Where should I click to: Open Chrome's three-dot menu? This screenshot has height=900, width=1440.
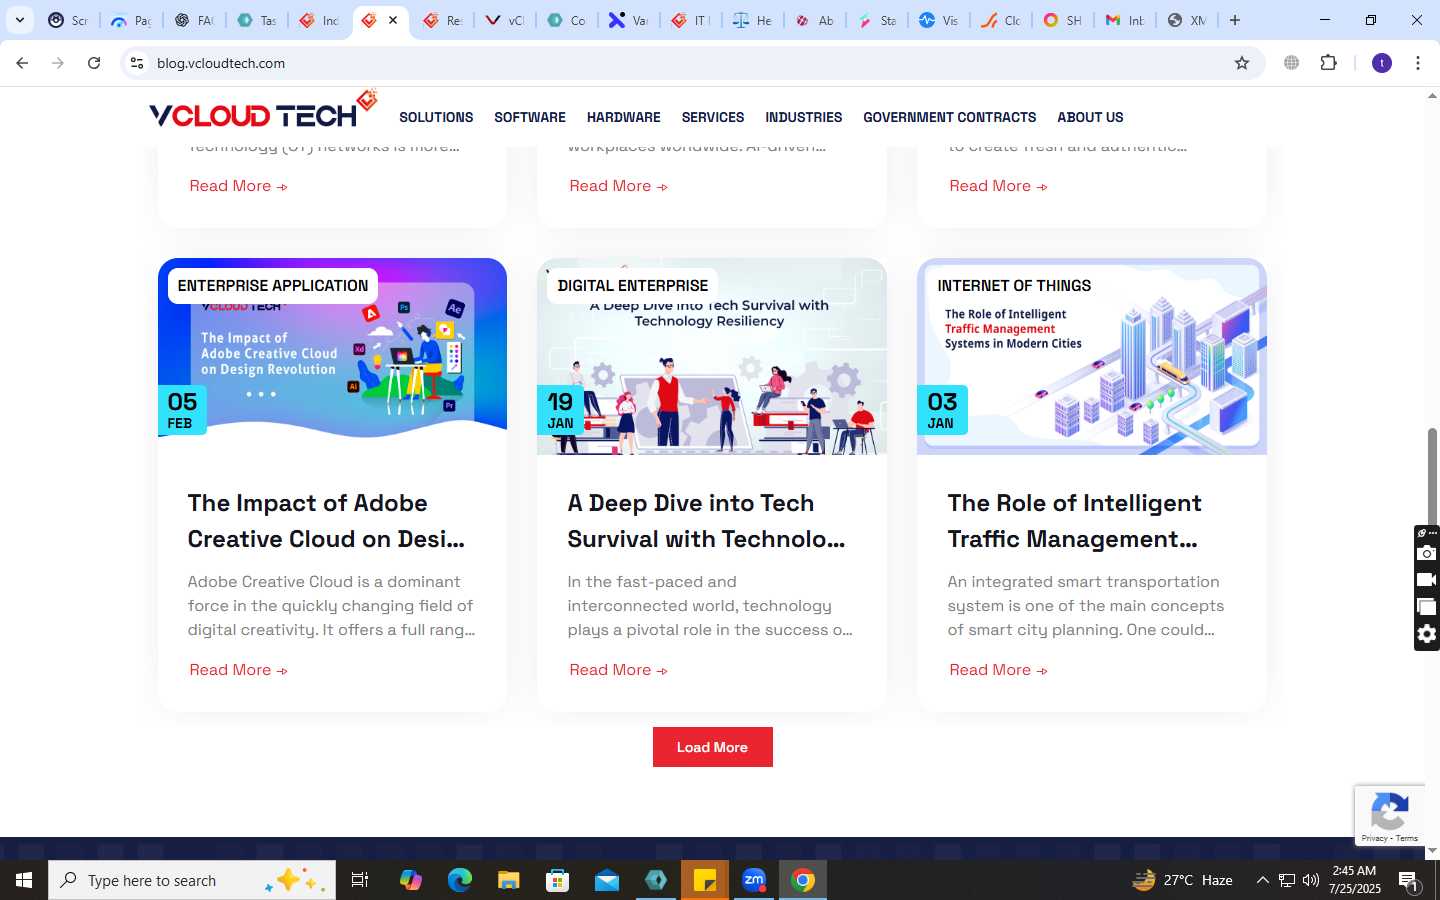coord(1418,63)
